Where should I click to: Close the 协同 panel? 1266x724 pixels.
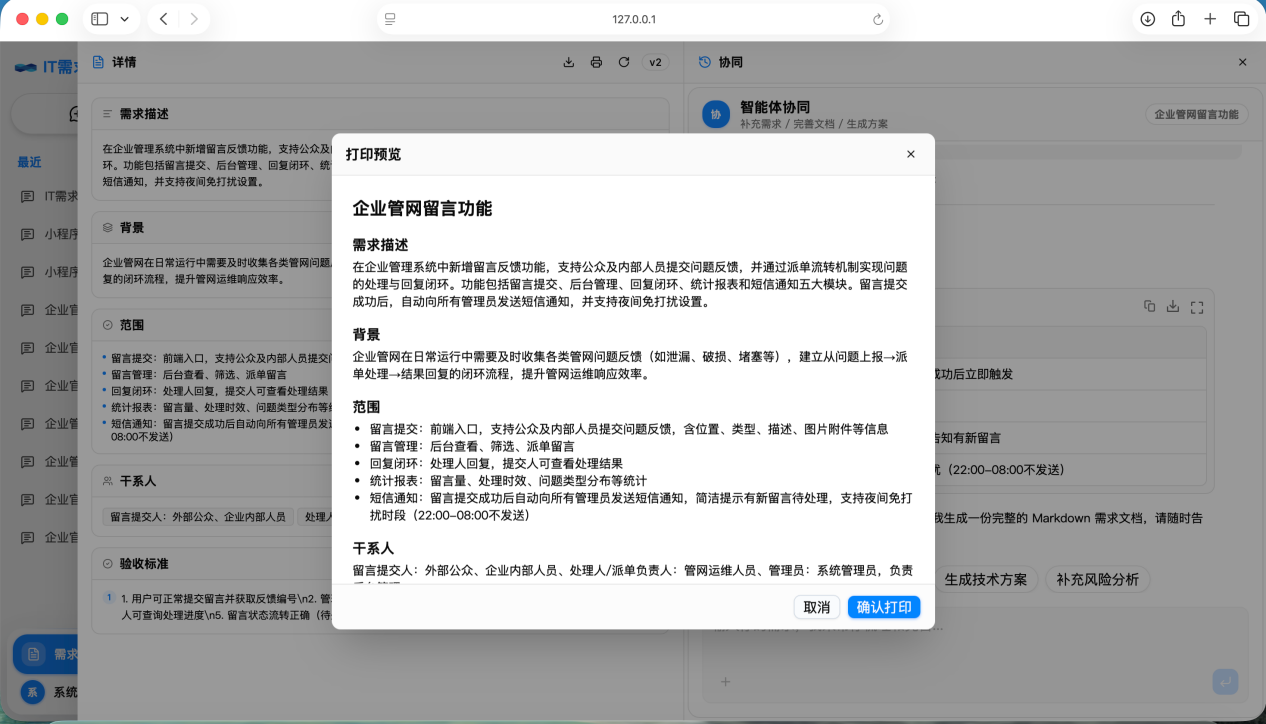tap(1242, 62)
